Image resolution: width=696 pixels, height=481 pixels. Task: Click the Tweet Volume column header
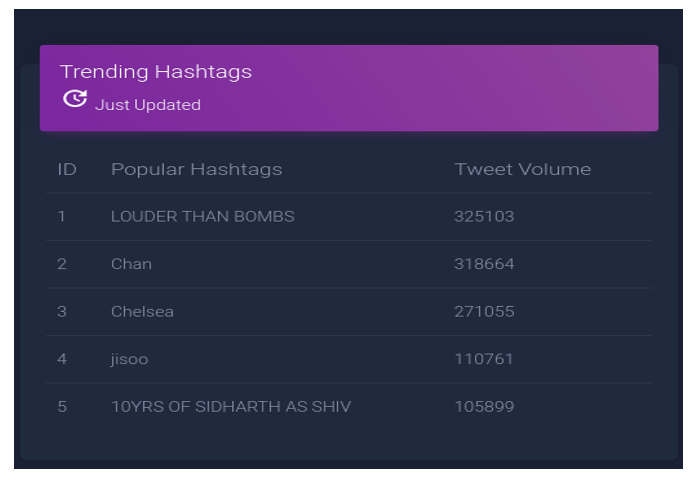point(522,169)
